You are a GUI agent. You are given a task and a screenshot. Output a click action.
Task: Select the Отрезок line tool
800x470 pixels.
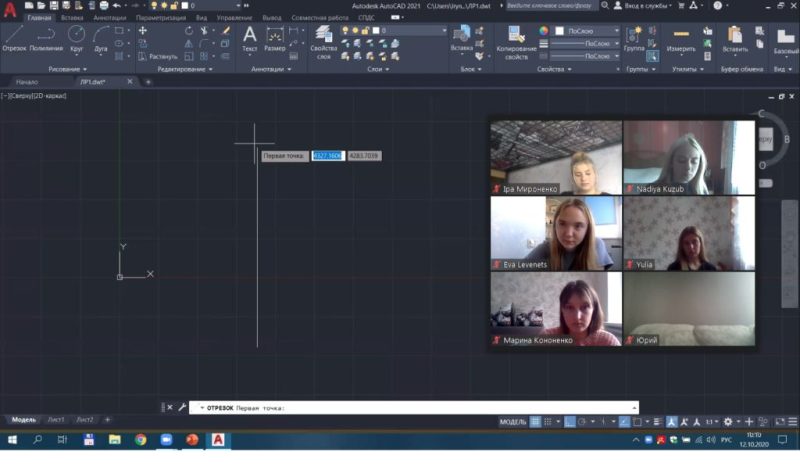click(x=14, y=39)
